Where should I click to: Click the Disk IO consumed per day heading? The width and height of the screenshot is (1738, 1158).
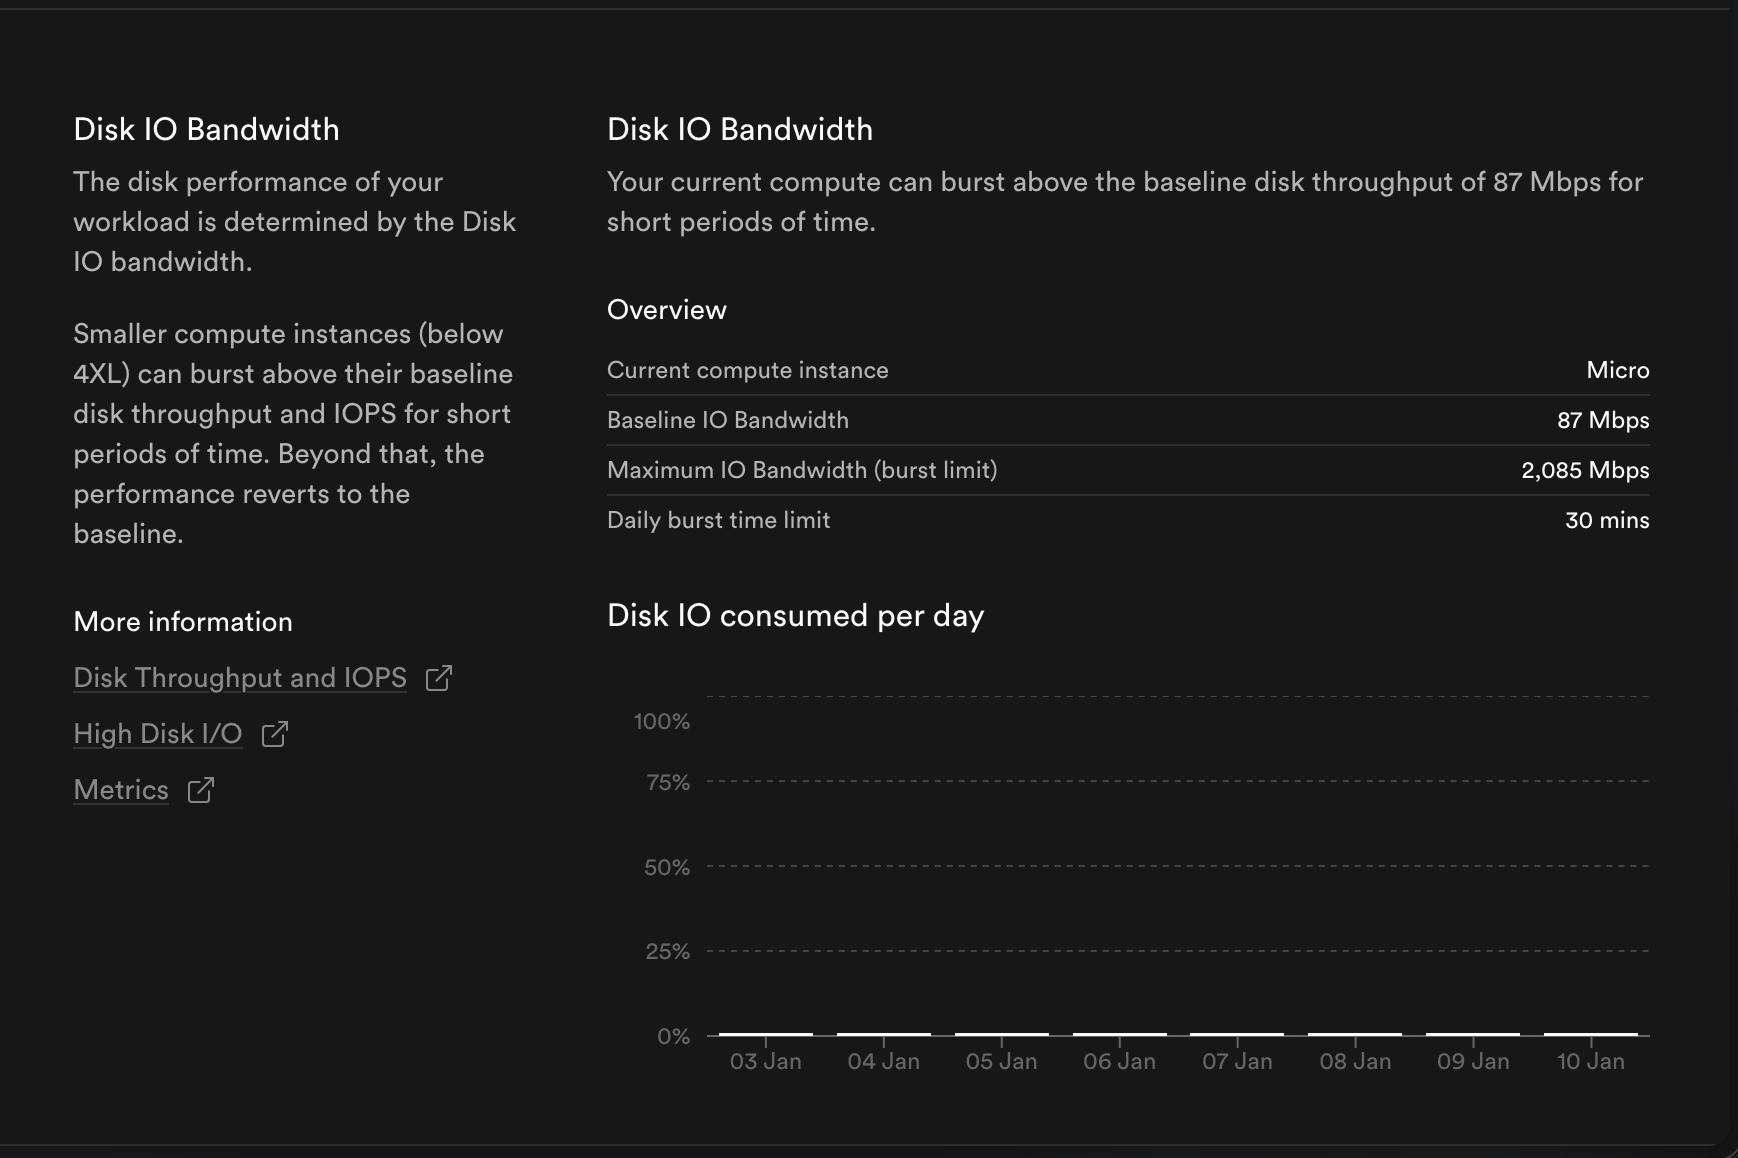pyautogui.click(x=795, y=616)
